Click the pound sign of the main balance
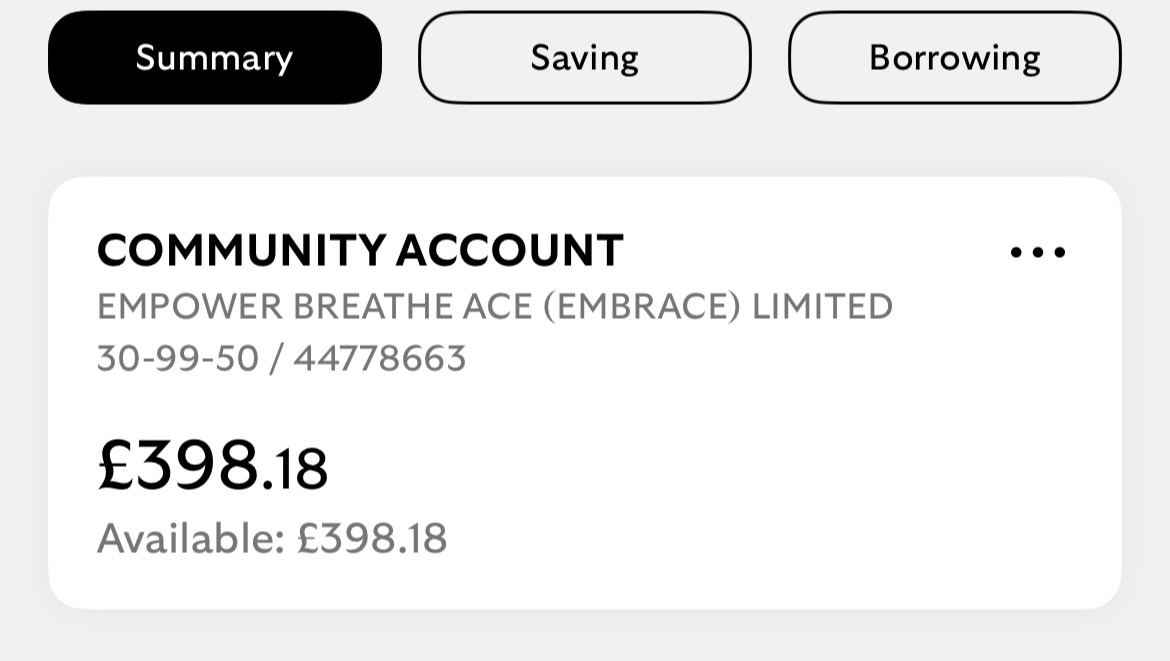This screenshot has height=661, width=1170. coord(115,466)
